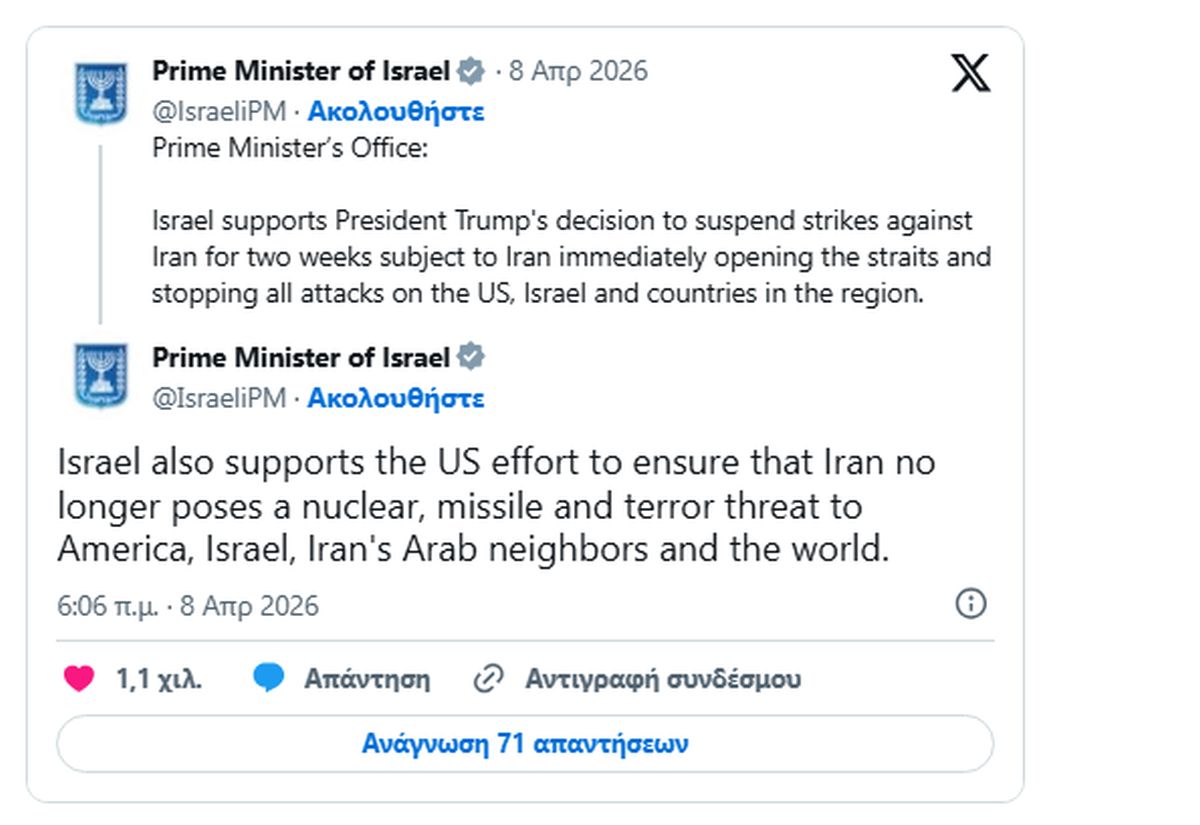
Task: Click second Prime Minister of Israel name
Action: tap(301, 356)
